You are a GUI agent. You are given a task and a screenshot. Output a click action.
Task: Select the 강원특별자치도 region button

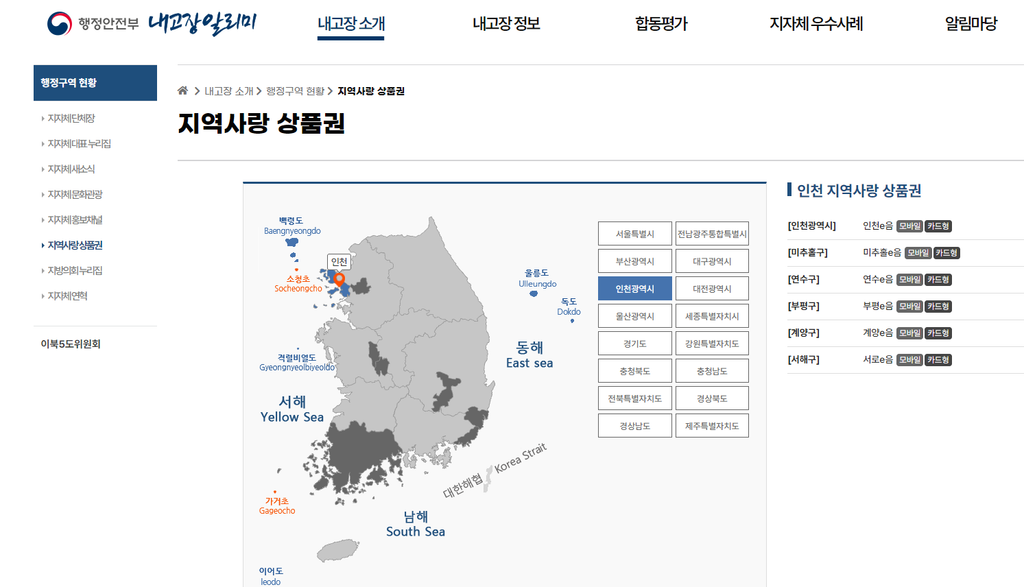712,343
